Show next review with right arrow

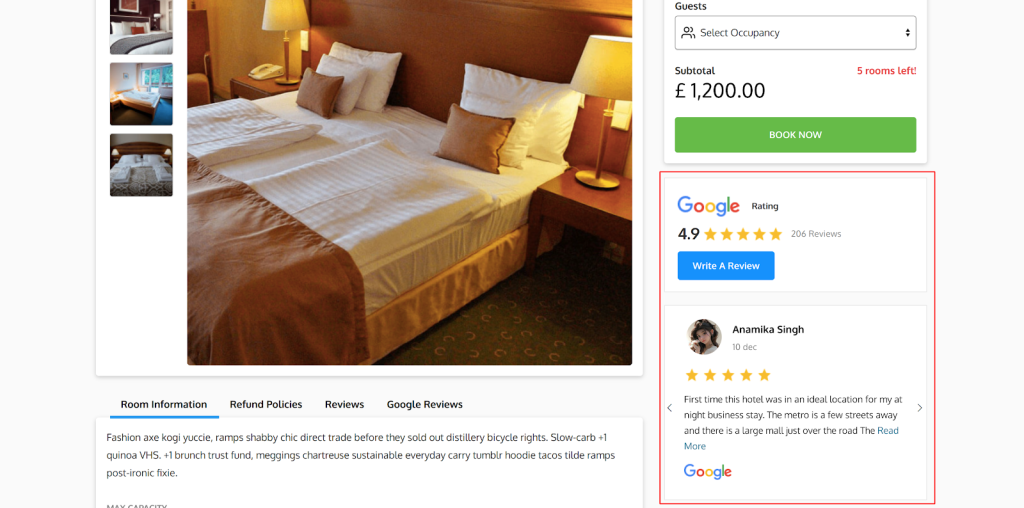(x=920, y=408)
